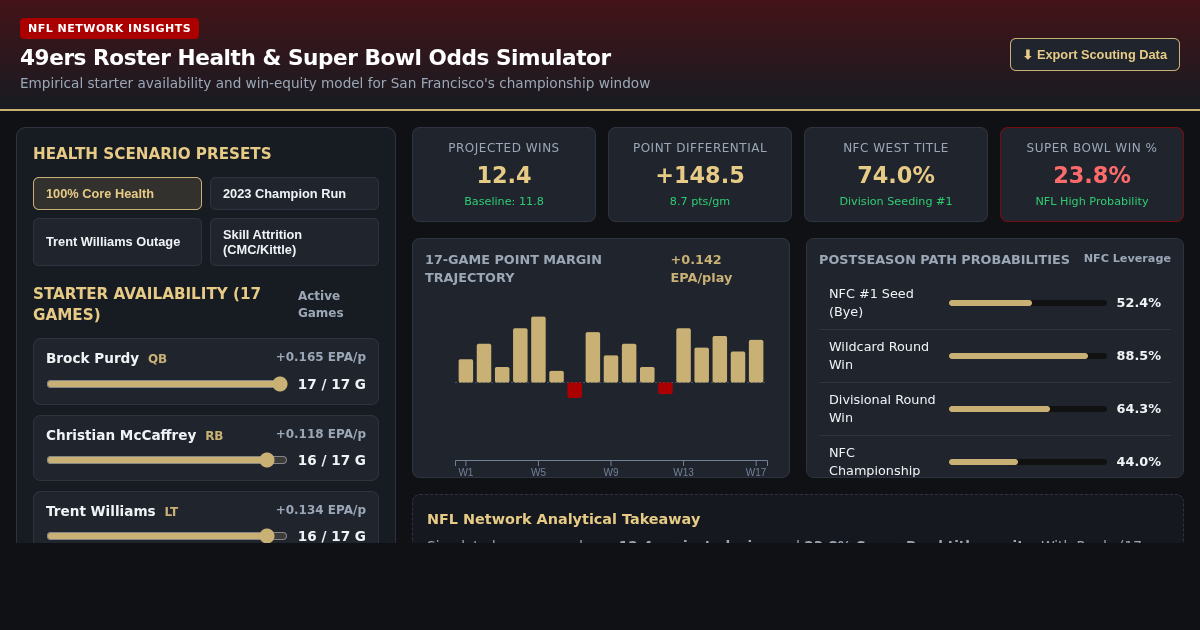1200x630 pixels.
Task: Choose the Trent Williams Outage scenario
Action: click(117, 242)
